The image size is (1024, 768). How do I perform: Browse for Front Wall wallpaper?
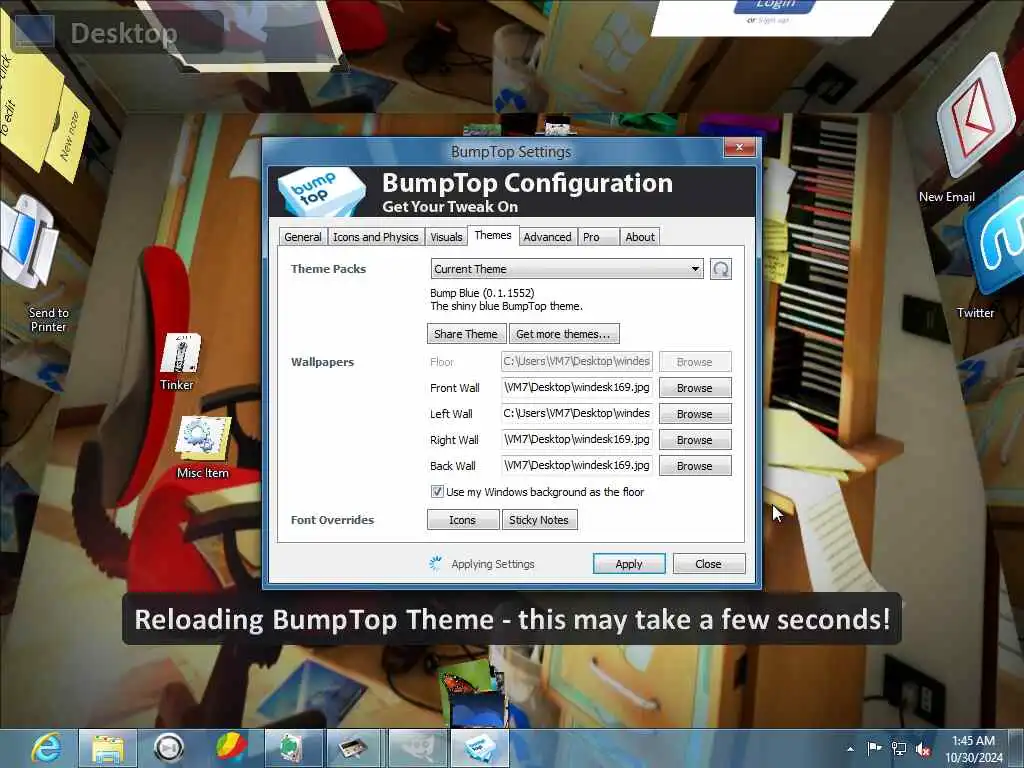tap(695, 387)
